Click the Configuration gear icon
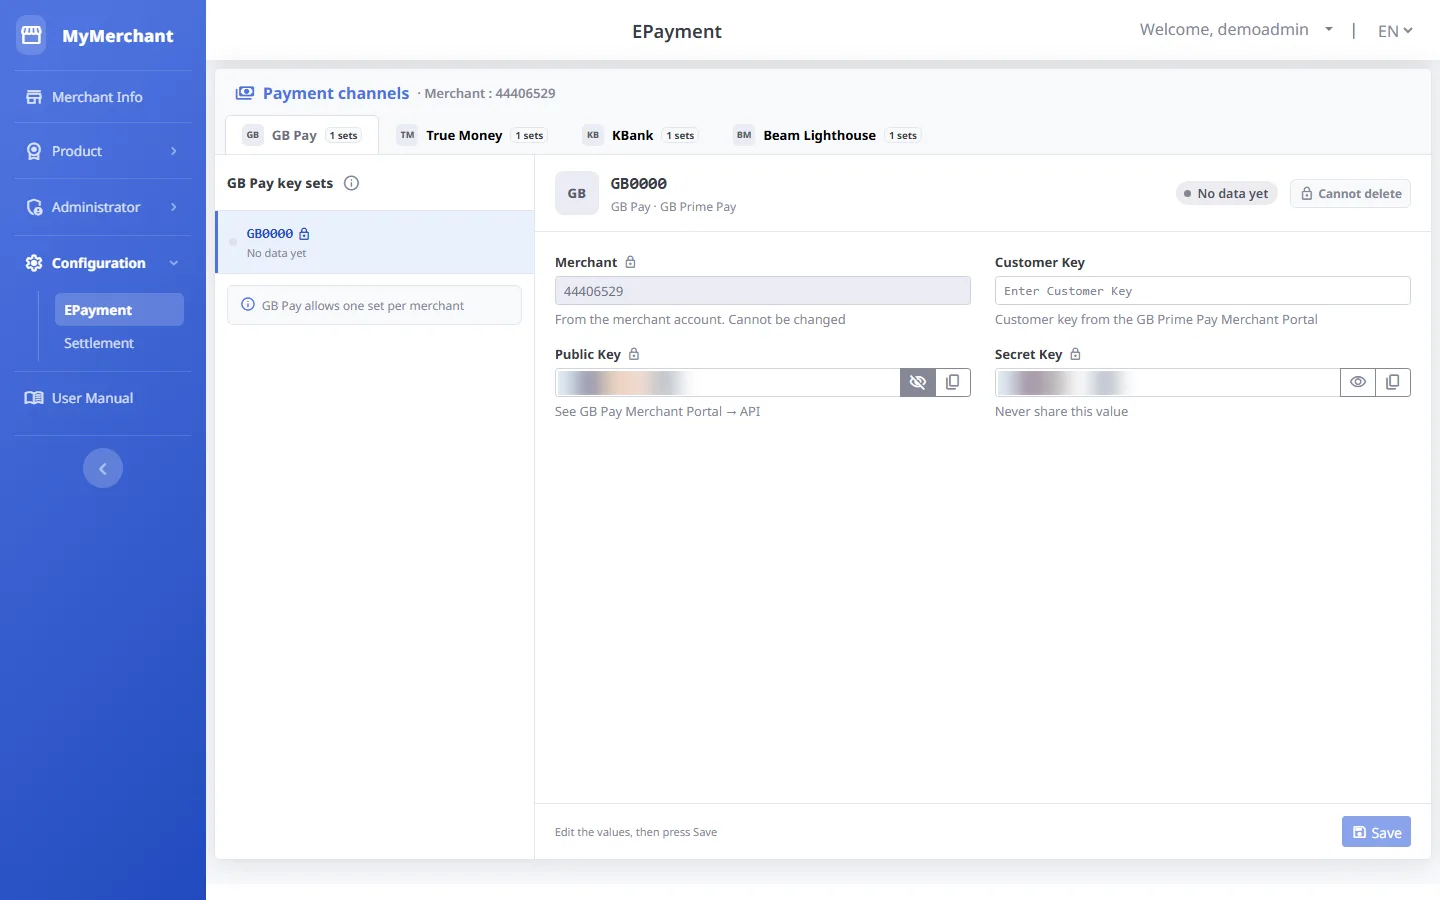Screen dimensions: 1440x900 (34, 263)
